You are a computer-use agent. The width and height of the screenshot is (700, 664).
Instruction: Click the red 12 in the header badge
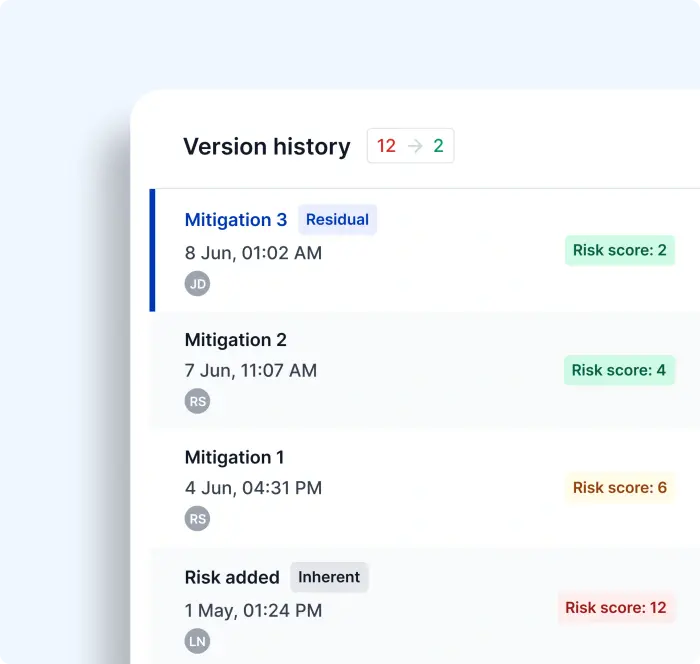(x=387, y=146)
